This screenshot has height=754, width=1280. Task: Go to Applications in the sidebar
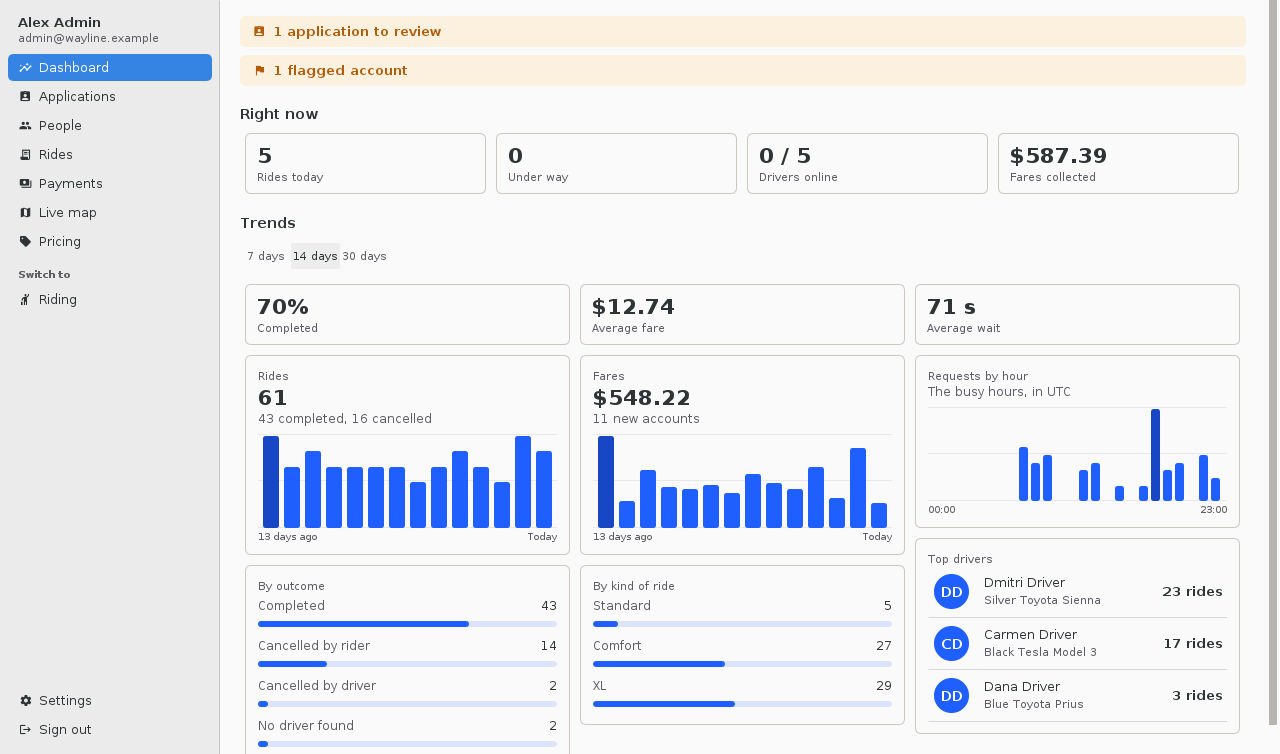point(110,97)
